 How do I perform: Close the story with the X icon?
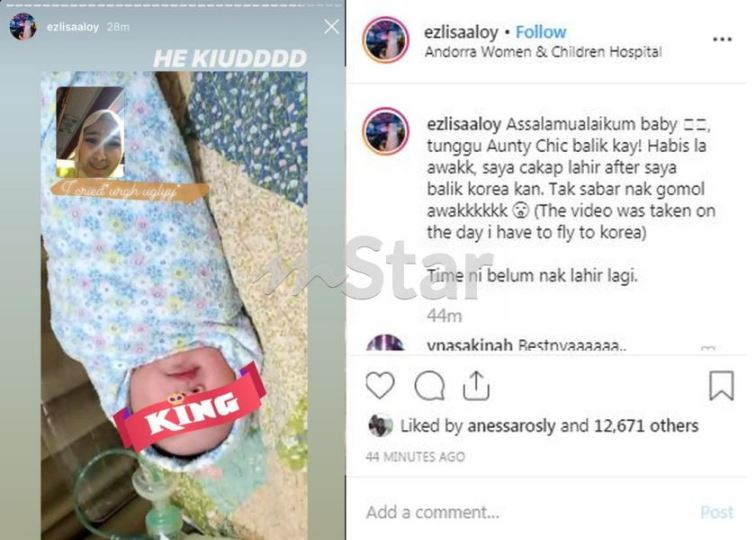tap(331, 26)
